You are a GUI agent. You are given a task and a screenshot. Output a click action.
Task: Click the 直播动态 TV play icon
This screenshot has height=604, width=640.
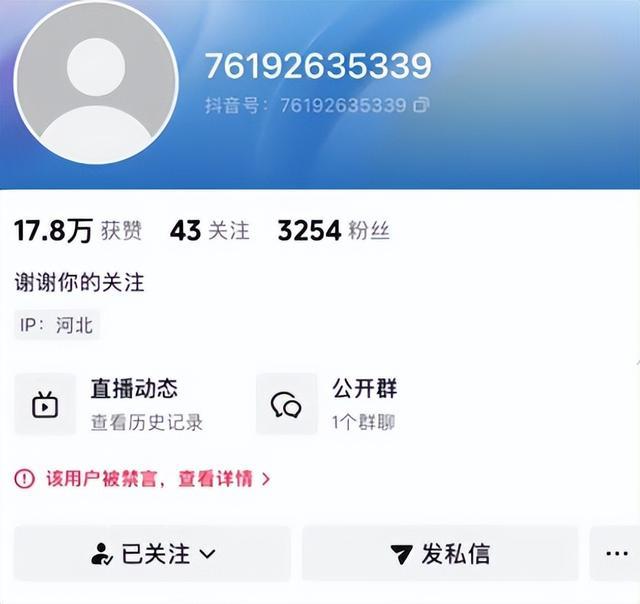pos(45,404)
